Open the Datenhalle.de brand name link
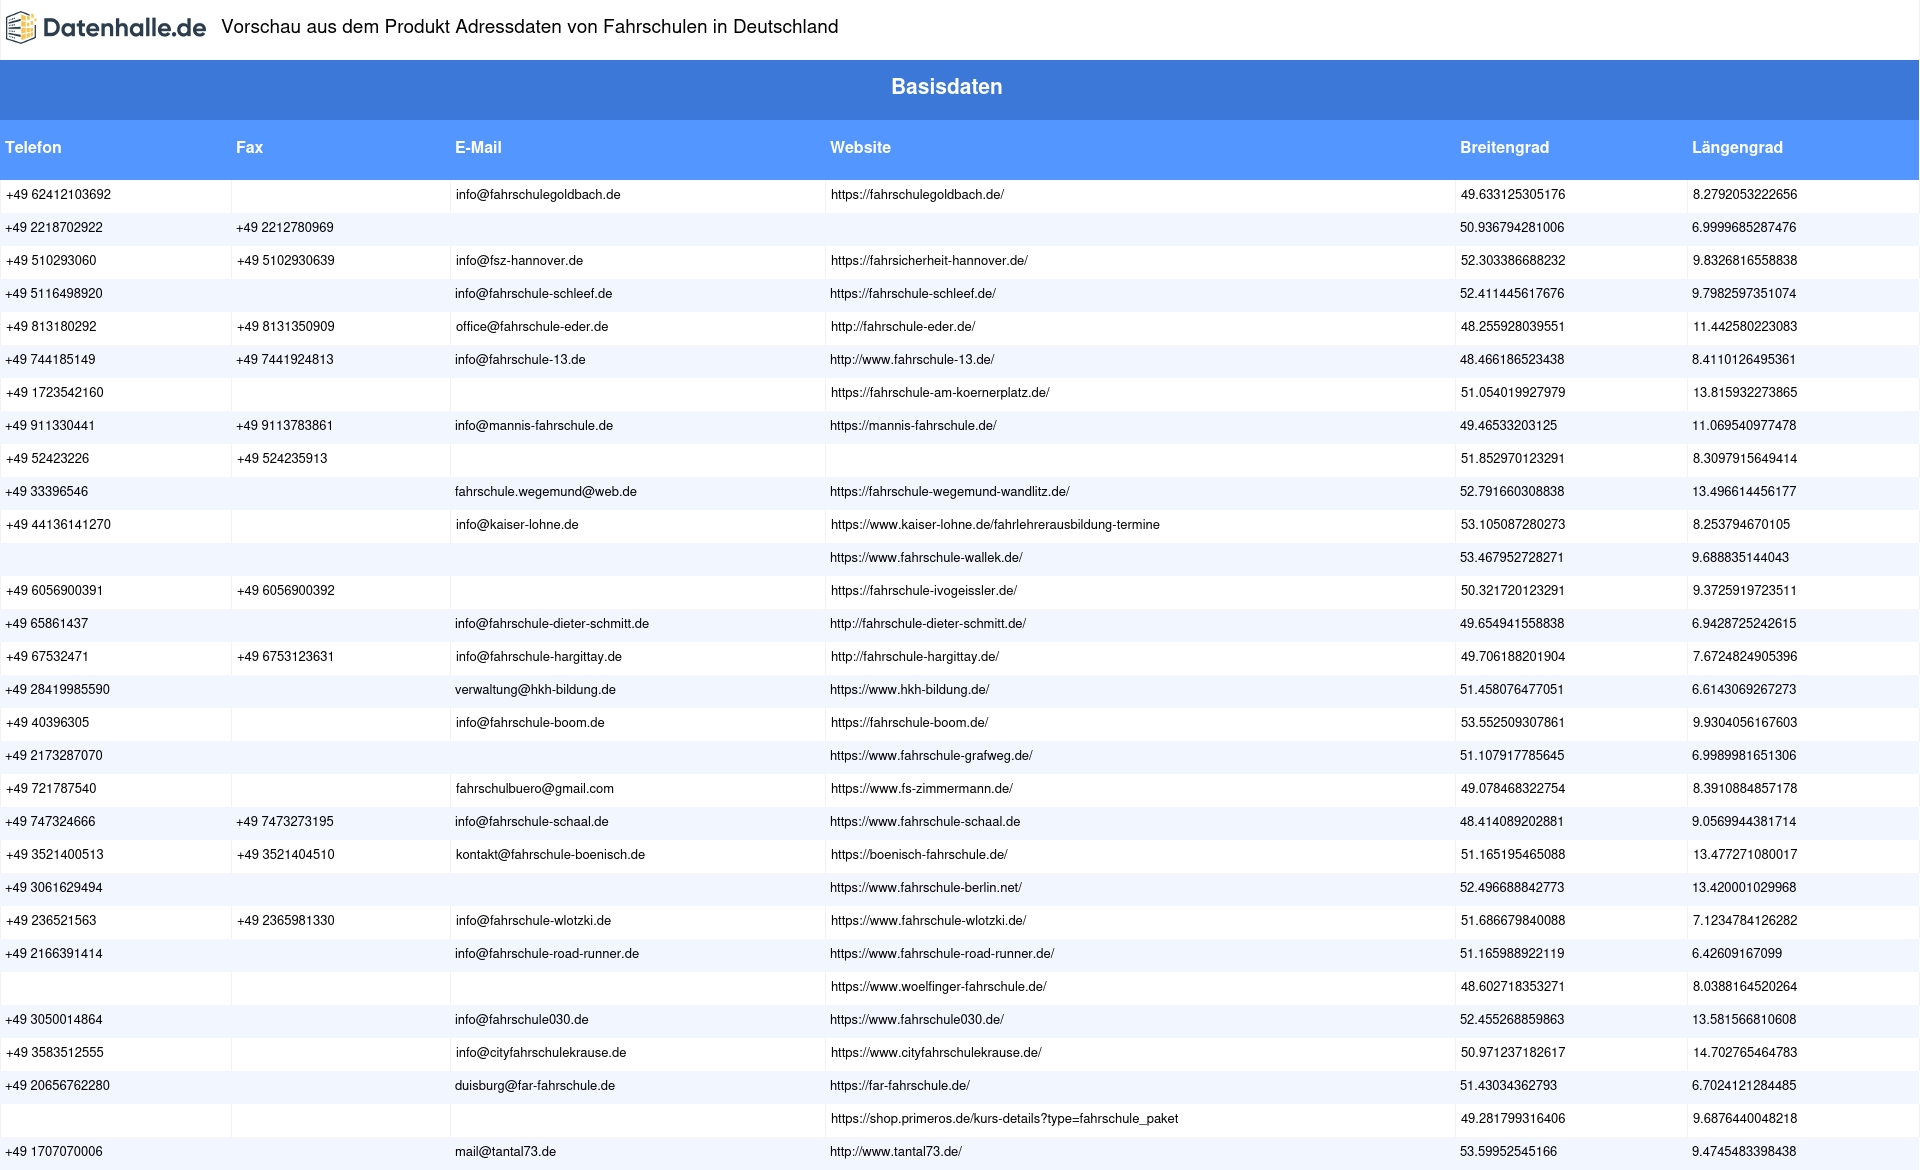 click(x=124, y=28)
